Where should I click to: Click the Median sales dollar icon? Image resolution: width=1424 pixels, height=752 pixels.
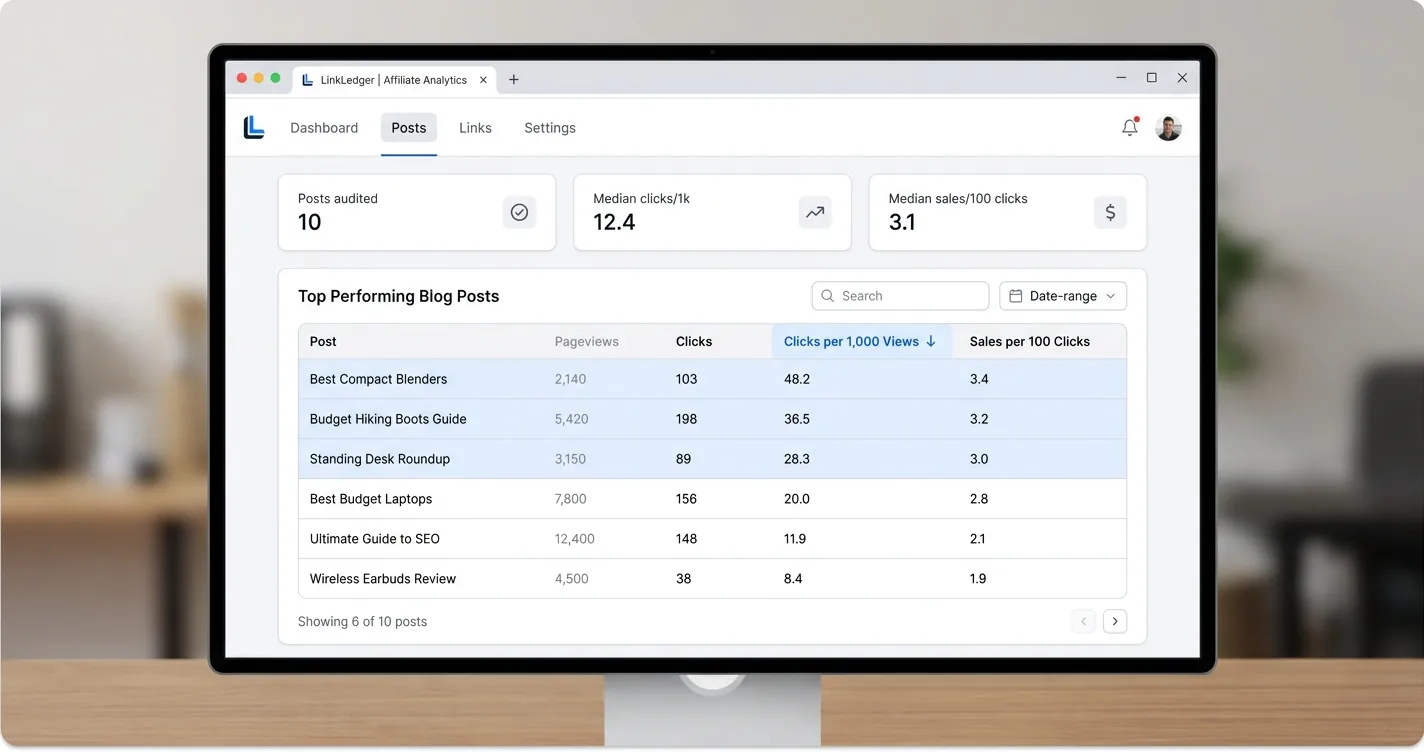tap(1110, 212)
